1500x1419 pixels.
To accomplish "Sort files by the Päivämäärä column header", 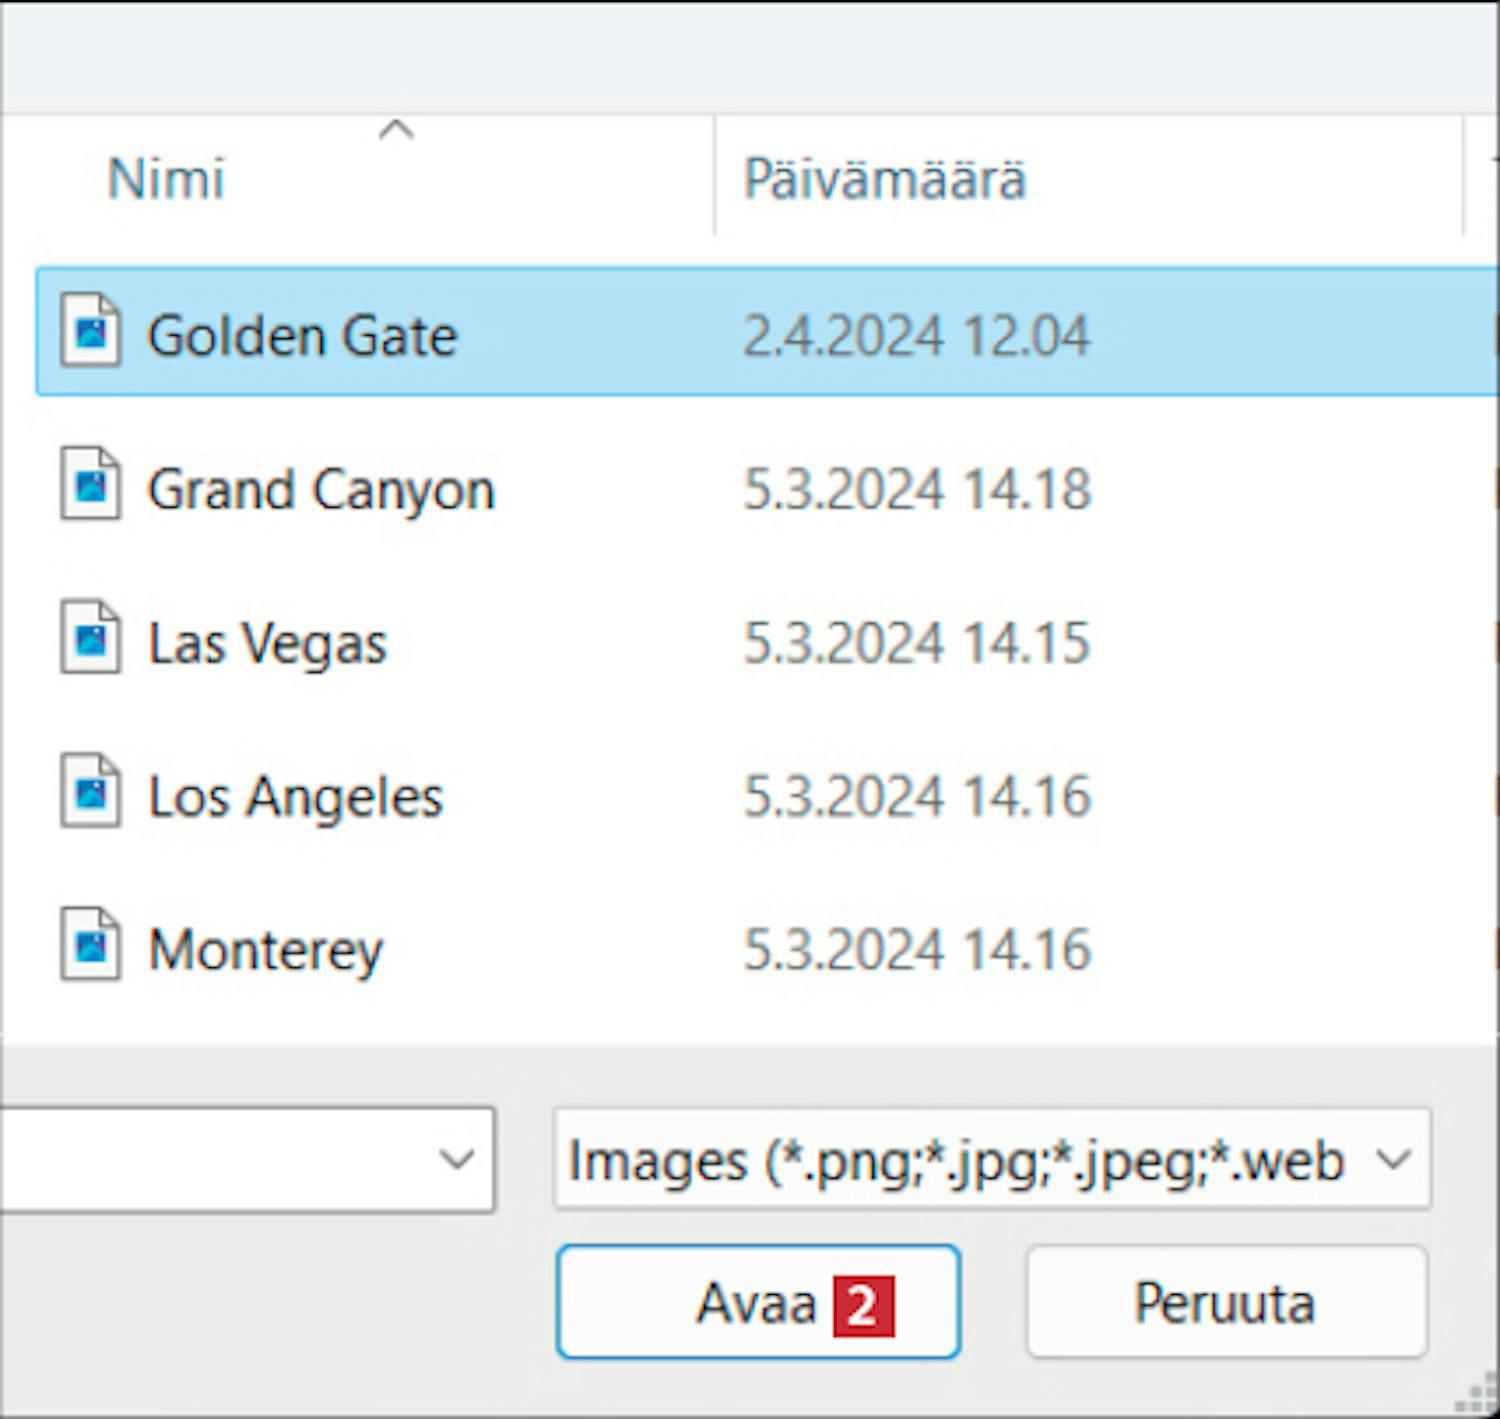I will pos(884,180).
